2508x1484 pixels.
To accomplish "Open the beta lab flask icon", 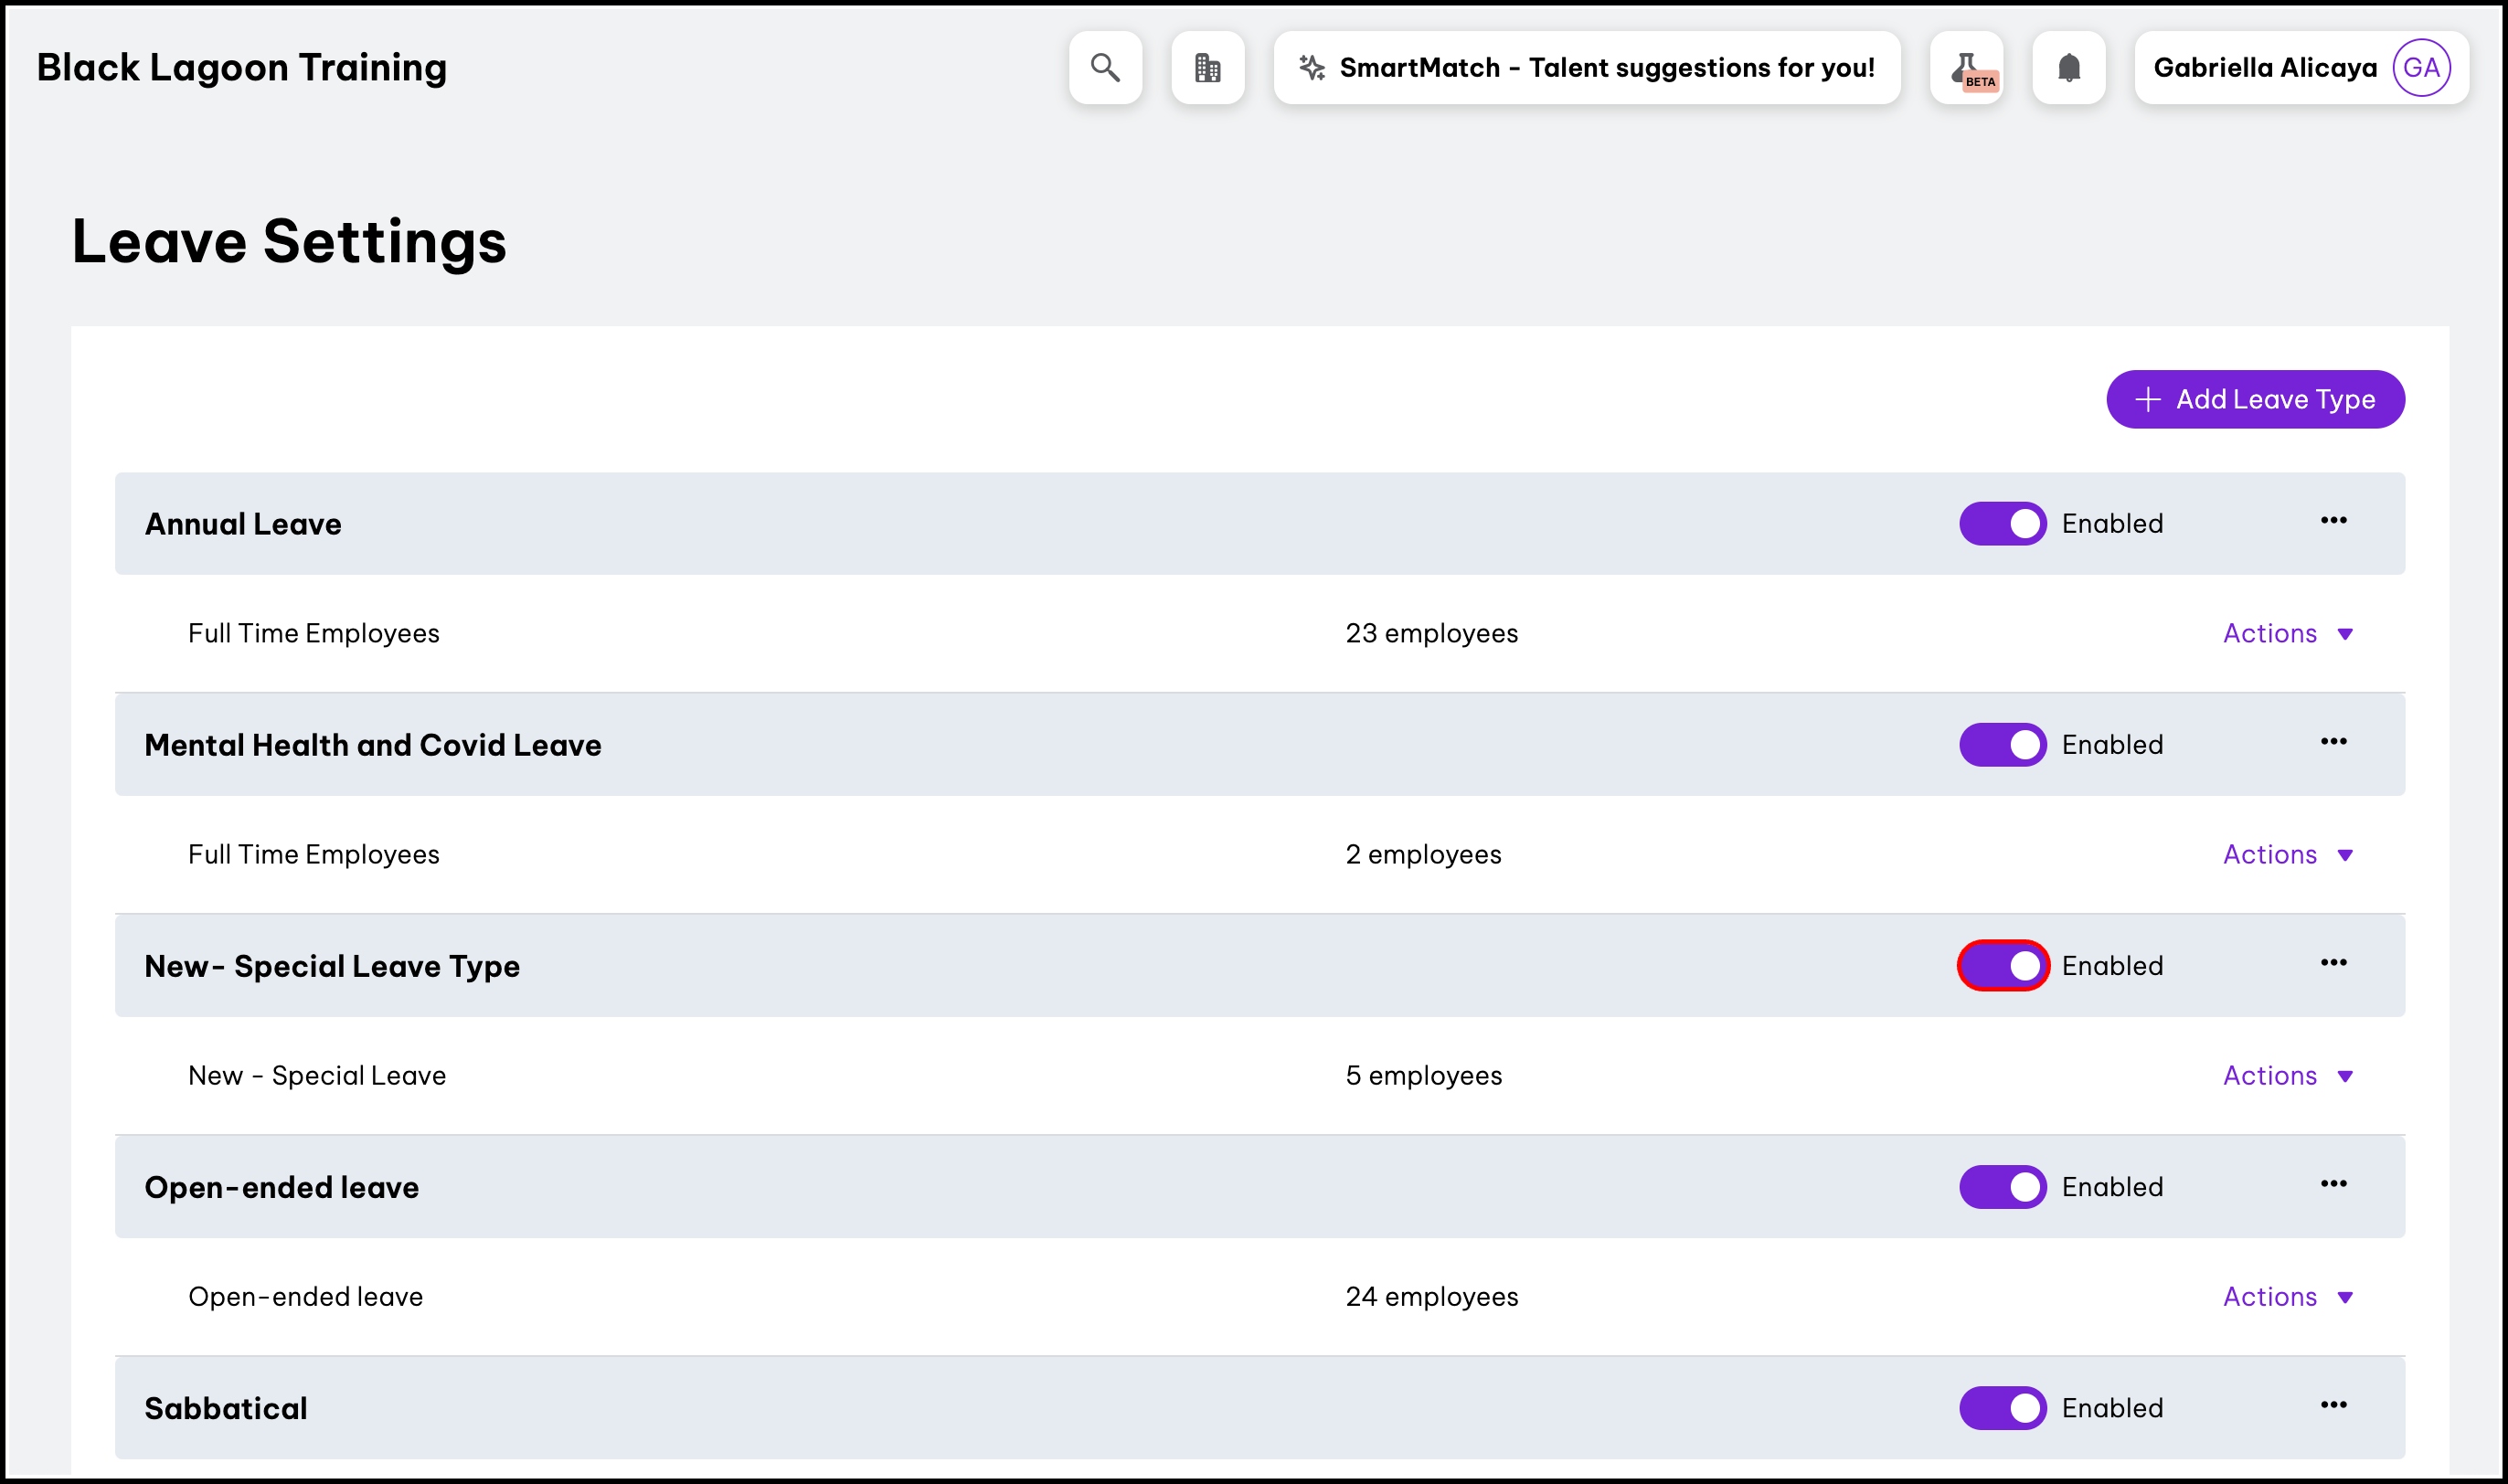I will (x=1966, y=68).
